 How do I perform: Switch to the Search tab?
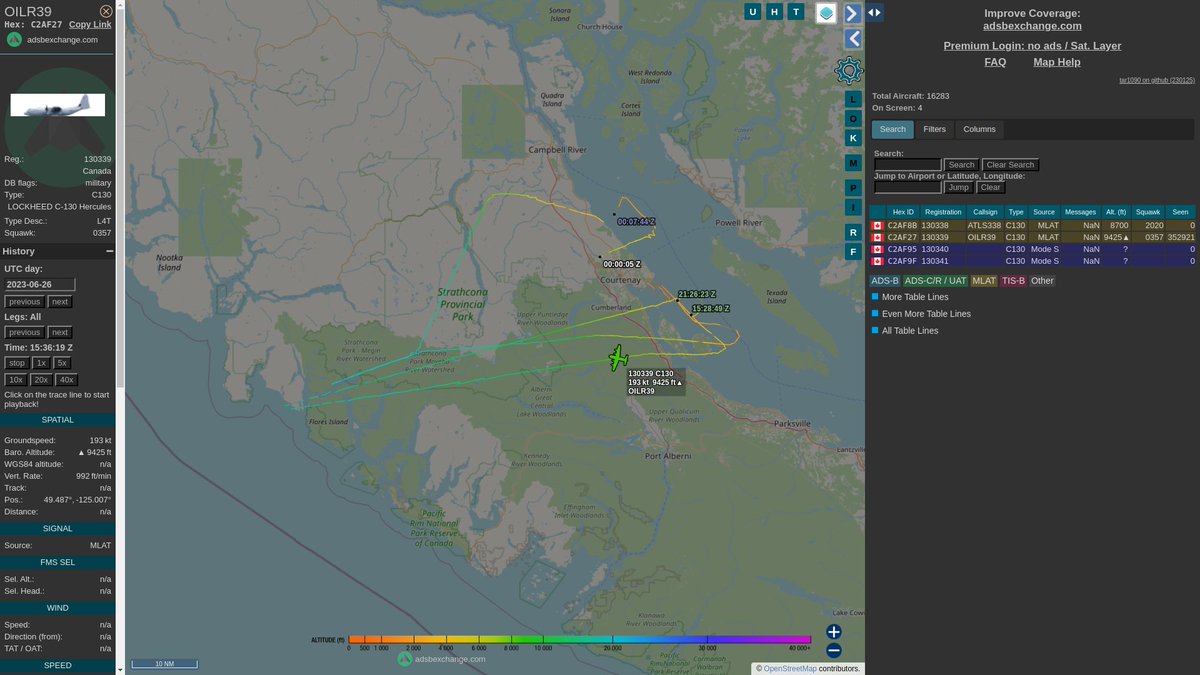click(x=893, y=129)
